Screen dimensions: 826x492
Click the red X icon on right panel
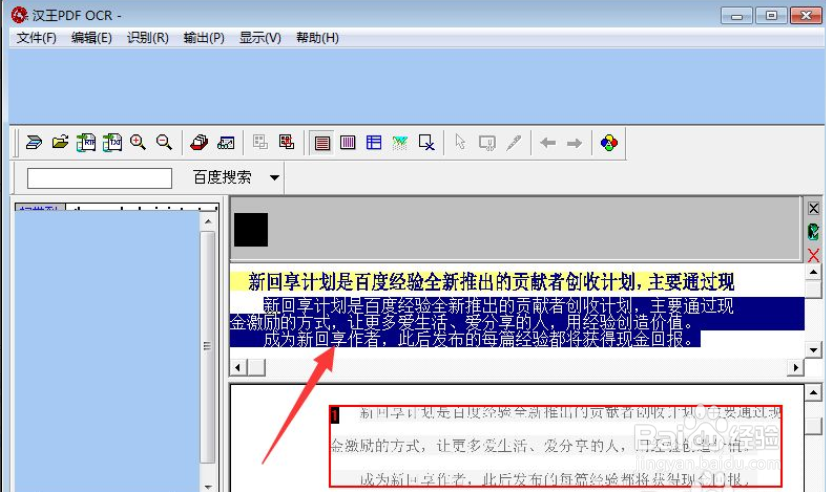click(813, 255)
